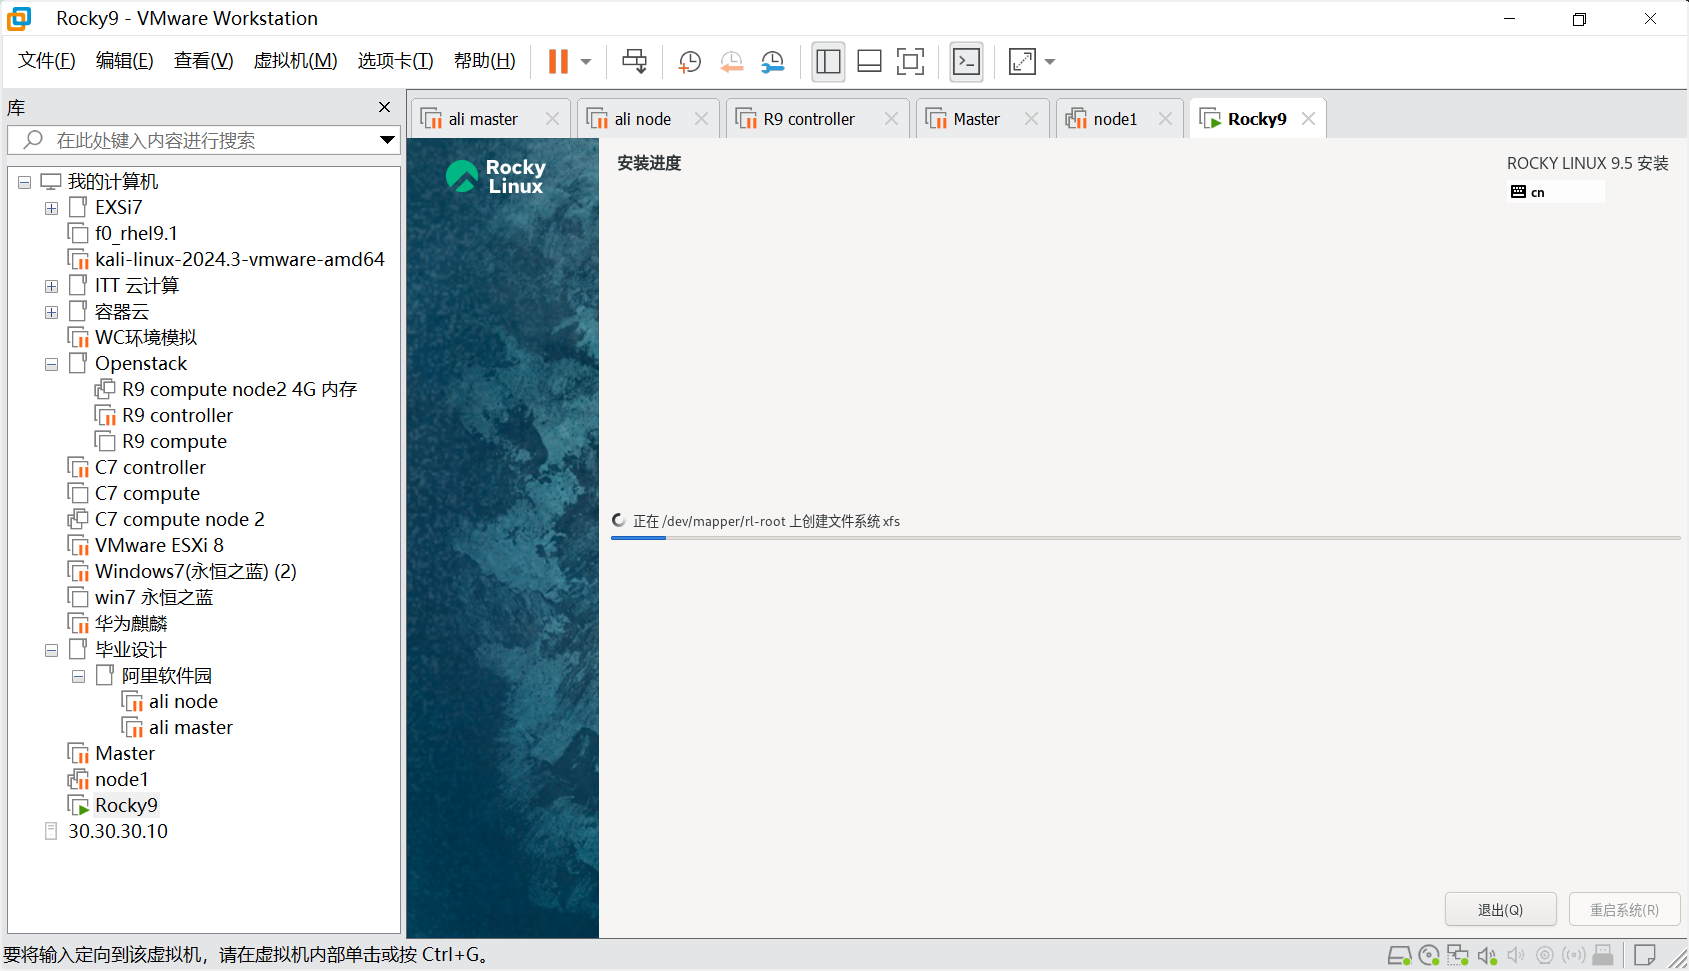Image resolution: width=1689 pixels, height=971 pixels.
Task: Click the cn keyboard layout indicator
Action: [1555, 192]
